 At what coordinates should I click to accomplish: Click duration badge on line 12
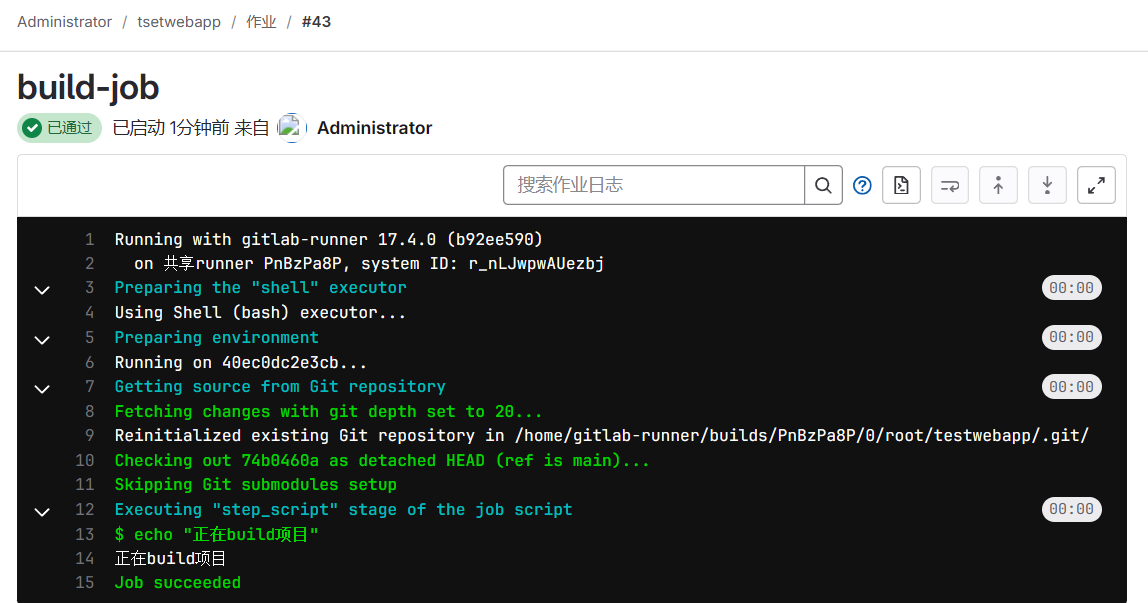(1071, 509)
